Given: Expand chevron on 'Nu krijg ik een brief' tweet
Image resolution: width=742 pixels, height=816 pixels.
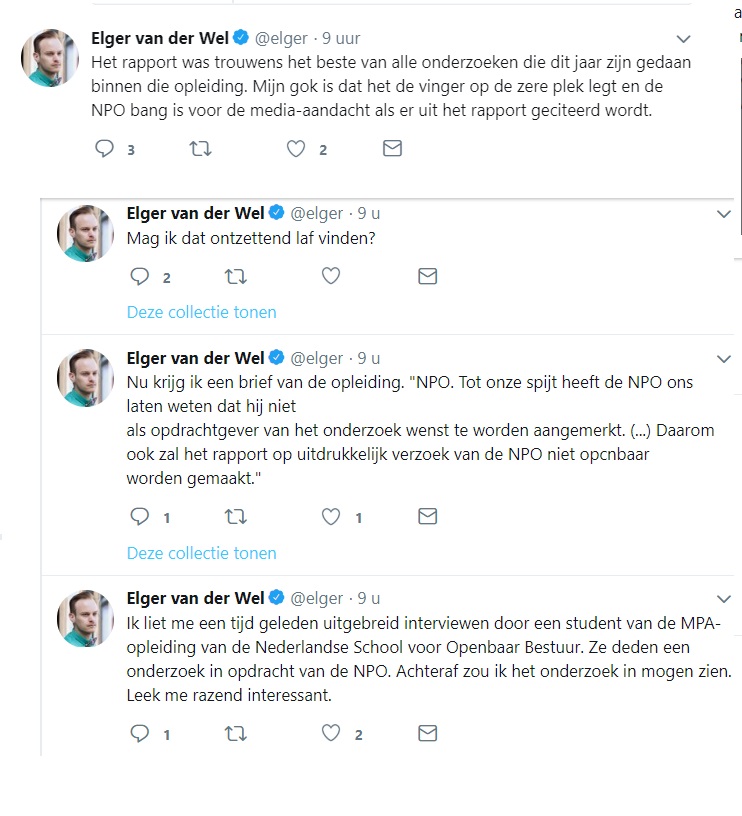Looking at the screenshot, I should [724, 359].
